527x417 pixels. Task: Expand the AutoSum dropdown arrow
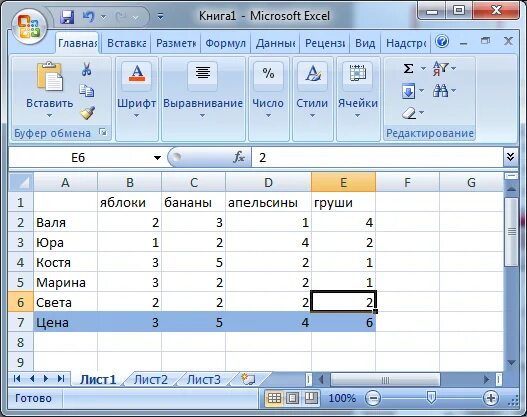click(423, 69)
